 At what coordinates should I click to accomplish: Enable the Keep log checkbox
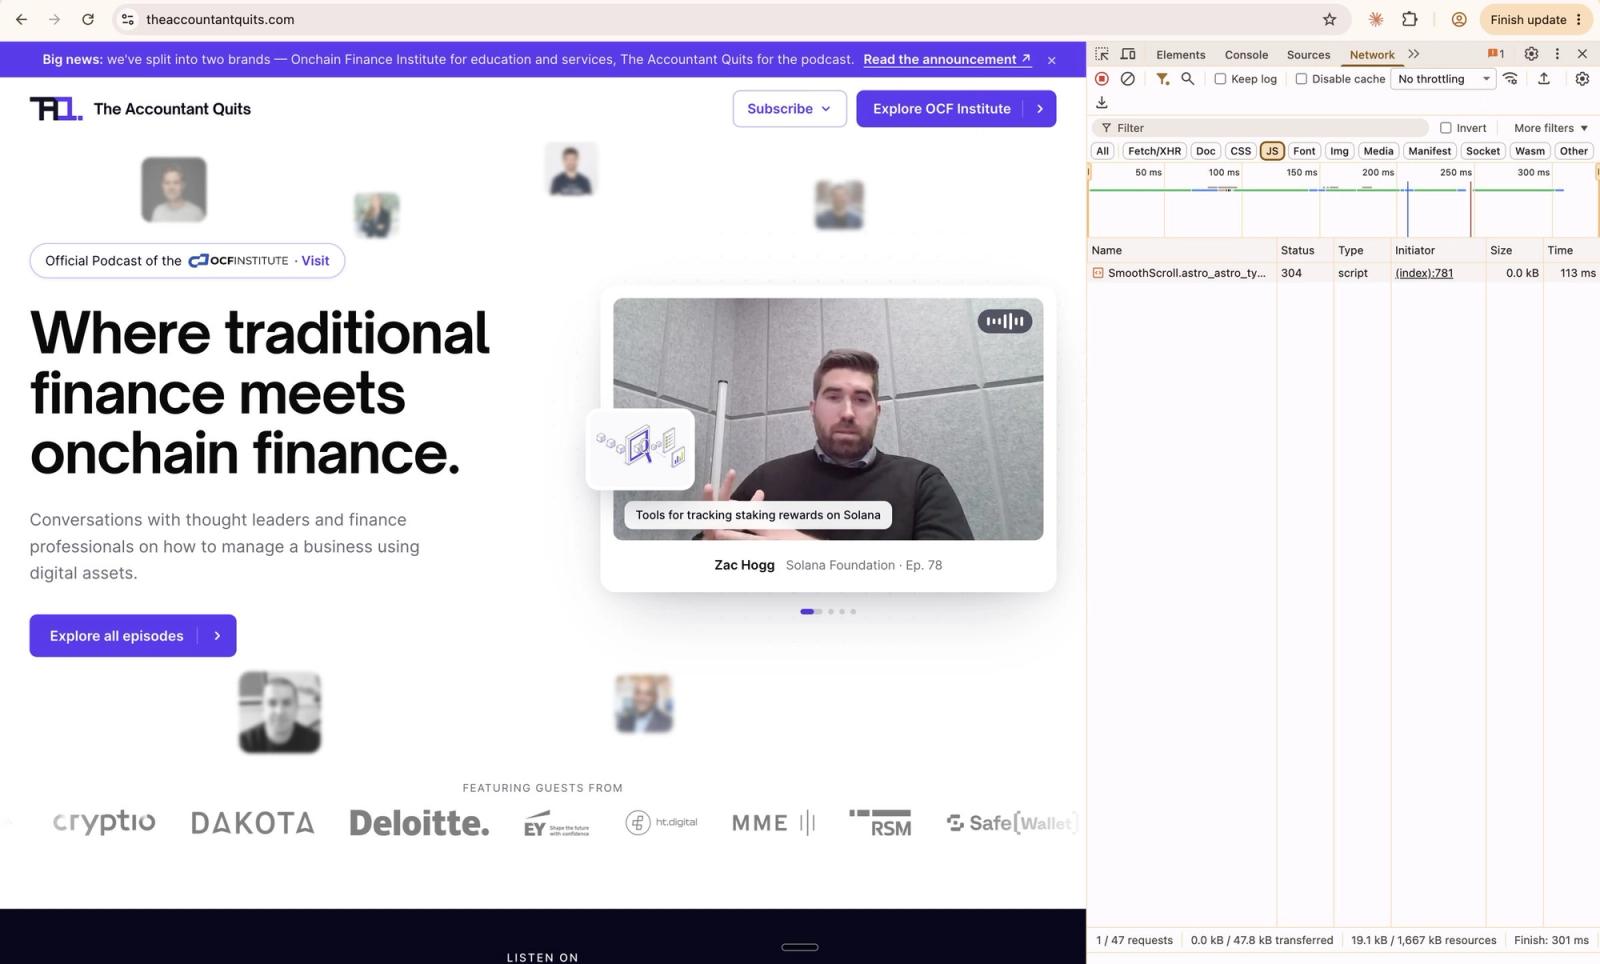click(x=1220, y=79)
